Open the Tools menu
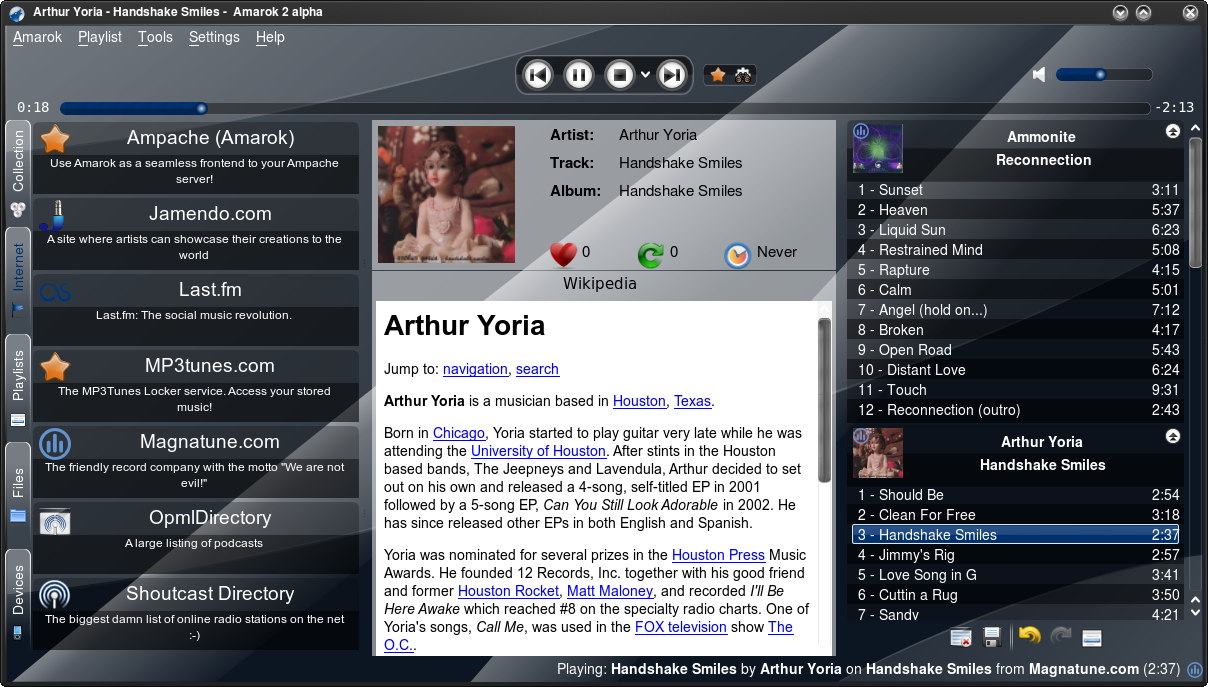The image size is (1208, 687). point(155,37)
